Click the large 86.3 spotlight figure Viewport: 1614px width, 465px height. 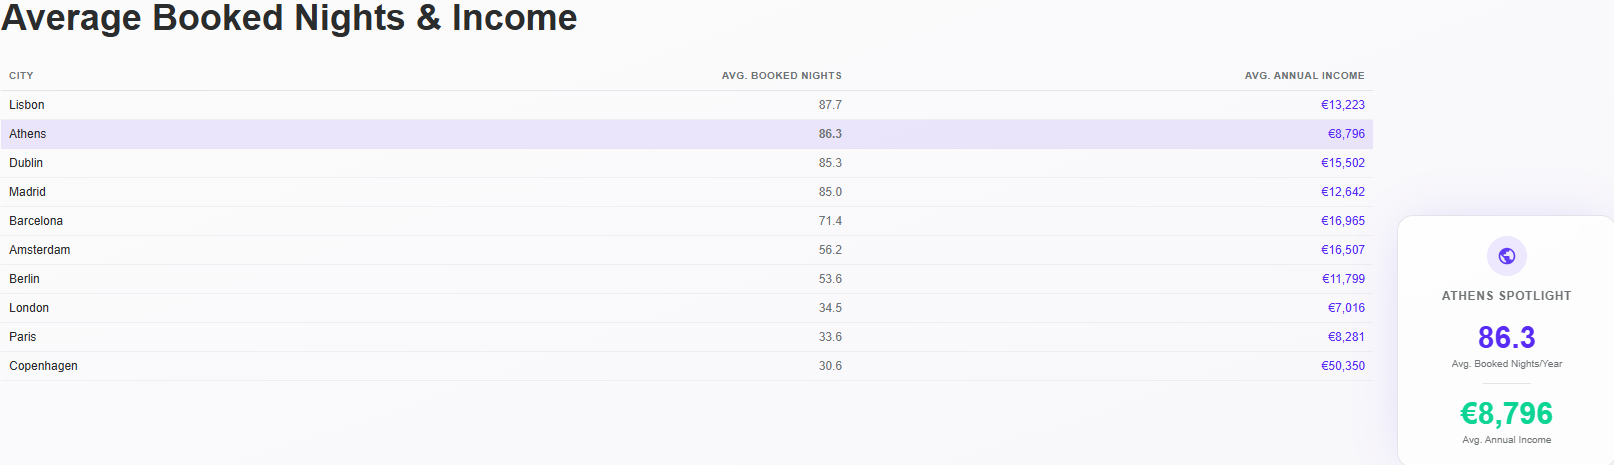pos(1506,337)
